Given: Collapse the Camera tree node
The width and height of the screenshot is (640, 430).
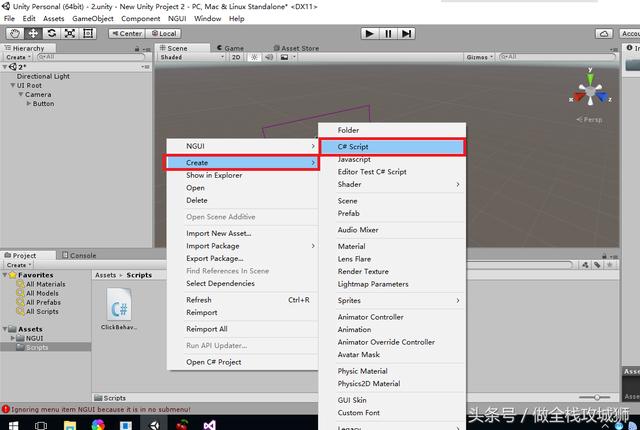Looking at the screenshot, I should coord(21,94).
